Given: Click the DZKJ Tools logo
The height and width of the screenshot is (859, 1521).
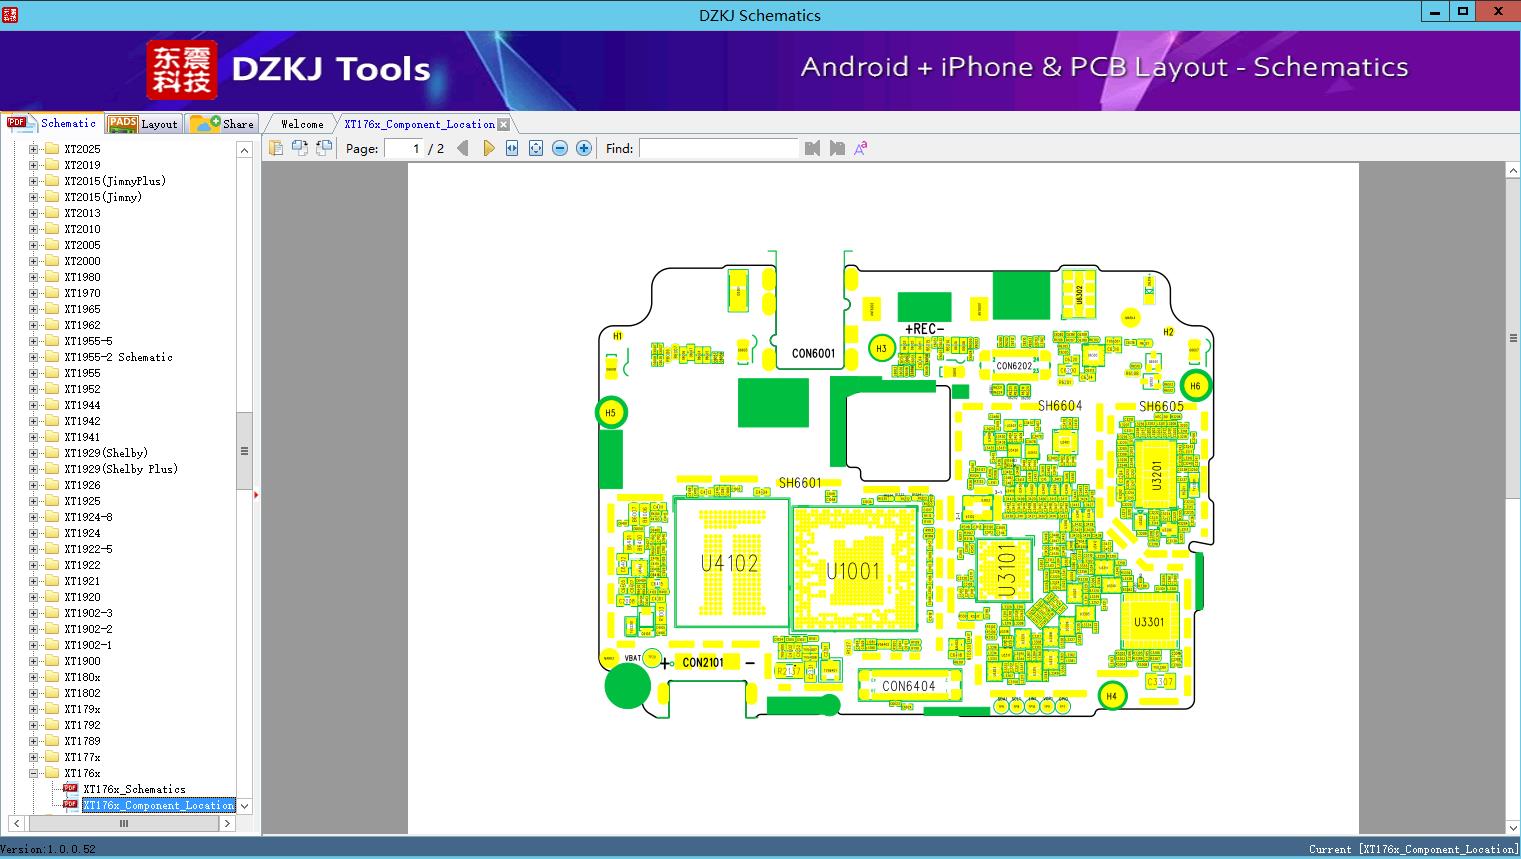Looking at the screenshot, I should point(290,69).
